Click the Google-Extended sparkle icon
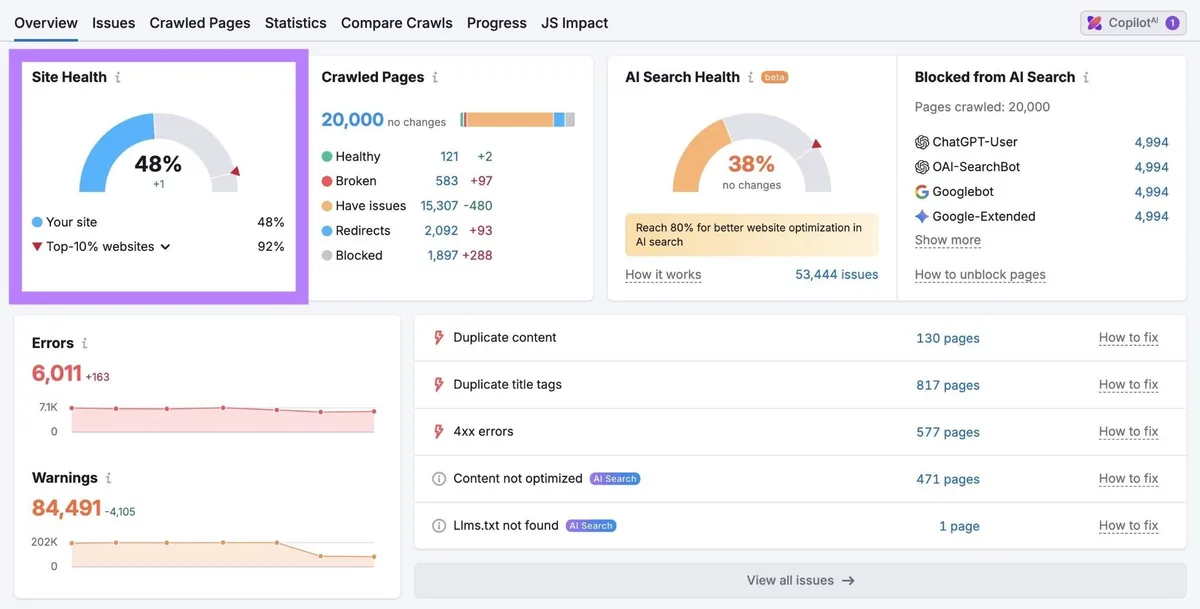This screenshot has height=609, width=1200. point(922,216)
